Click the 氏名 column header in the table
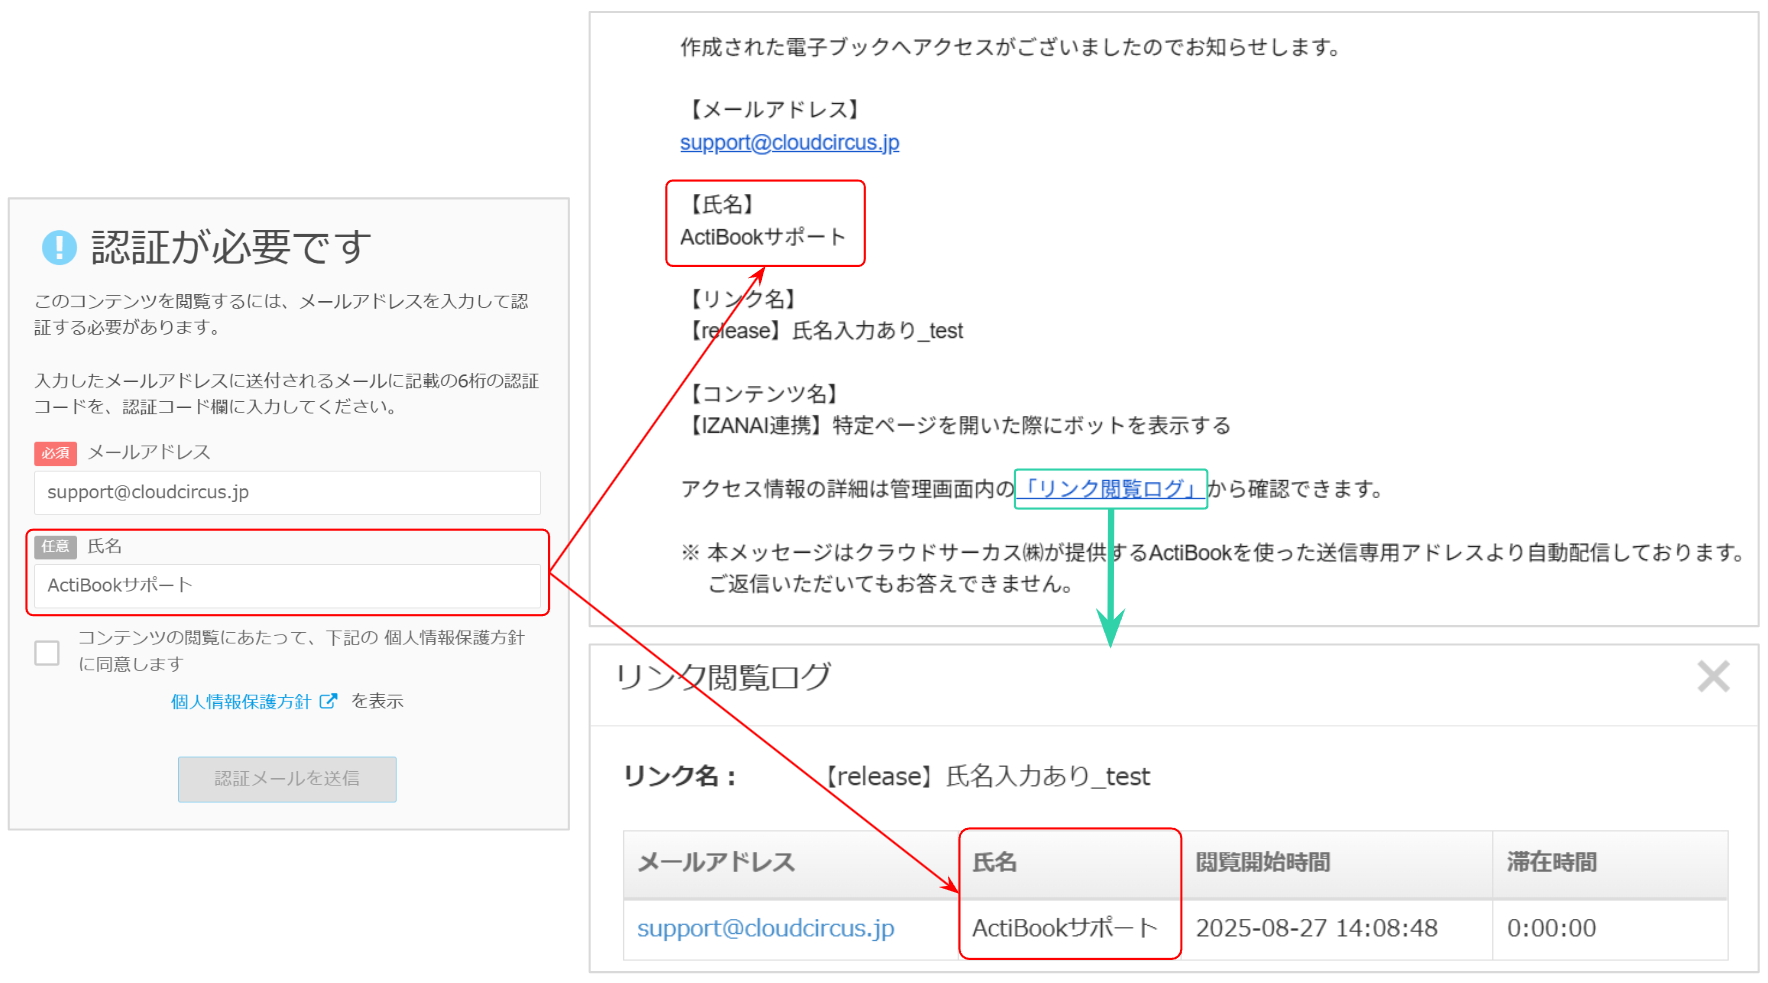The height and width of the screenshot is (983, 1768). [995, 862]
